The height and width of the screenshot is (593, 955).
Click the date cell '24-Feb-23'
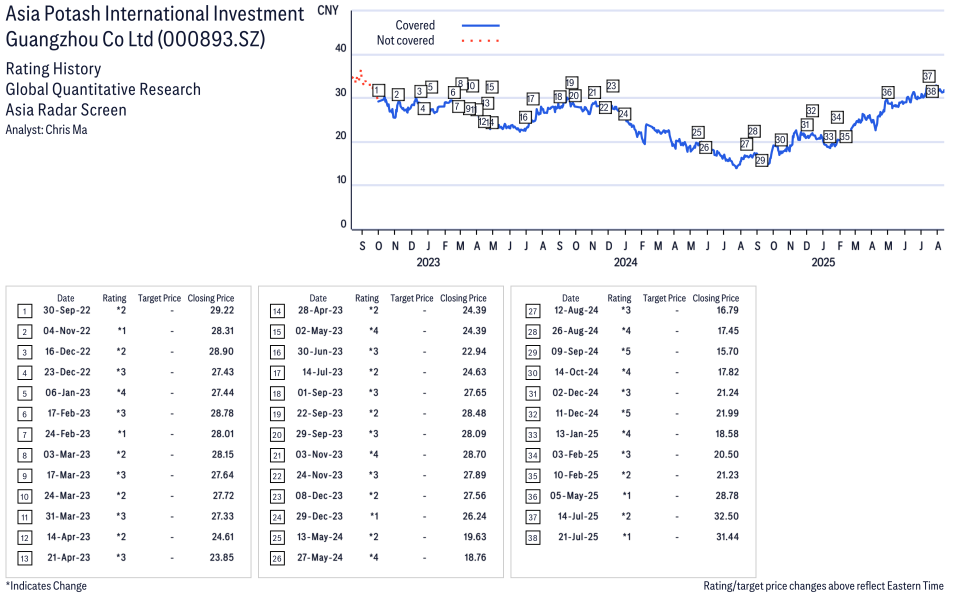(68, 434)
